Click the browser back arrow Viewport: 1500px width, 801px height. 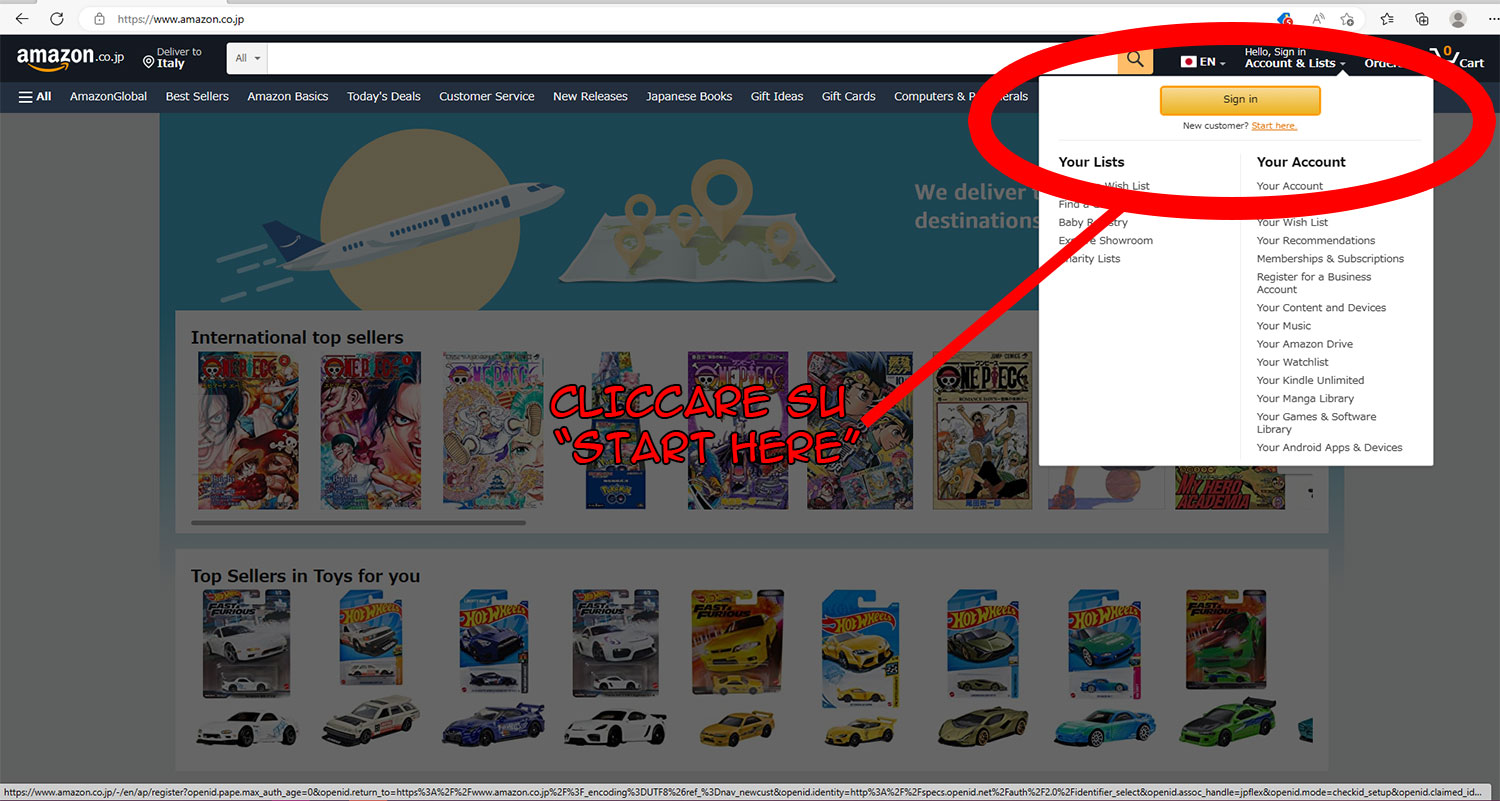coord(21,18)
